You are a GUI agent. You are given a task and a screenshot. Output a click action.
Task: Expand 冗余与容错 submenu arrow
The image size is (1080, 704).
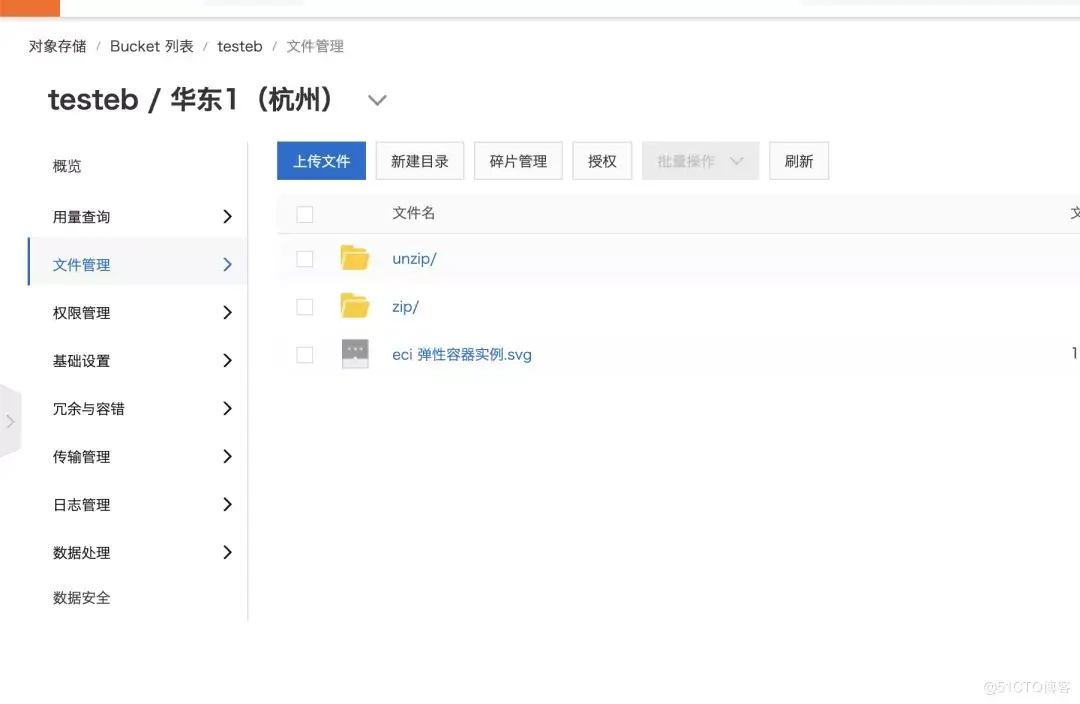[227, 408]
